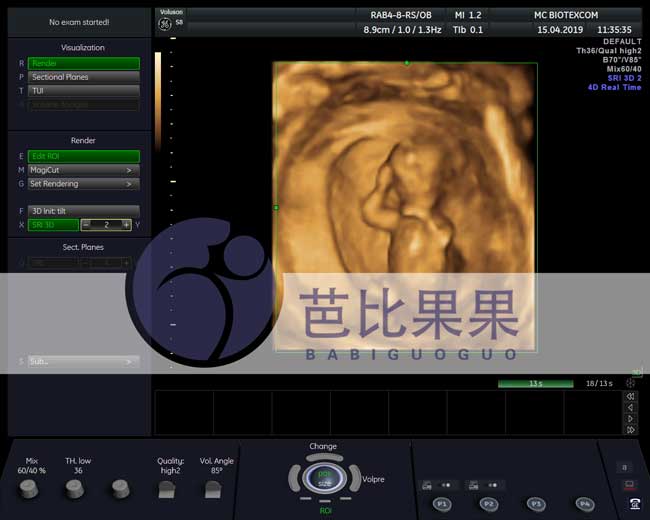The height and width of the screenshot is (520, 650).
Task: Click the orange gain color bar
Action: click(158, 102)
